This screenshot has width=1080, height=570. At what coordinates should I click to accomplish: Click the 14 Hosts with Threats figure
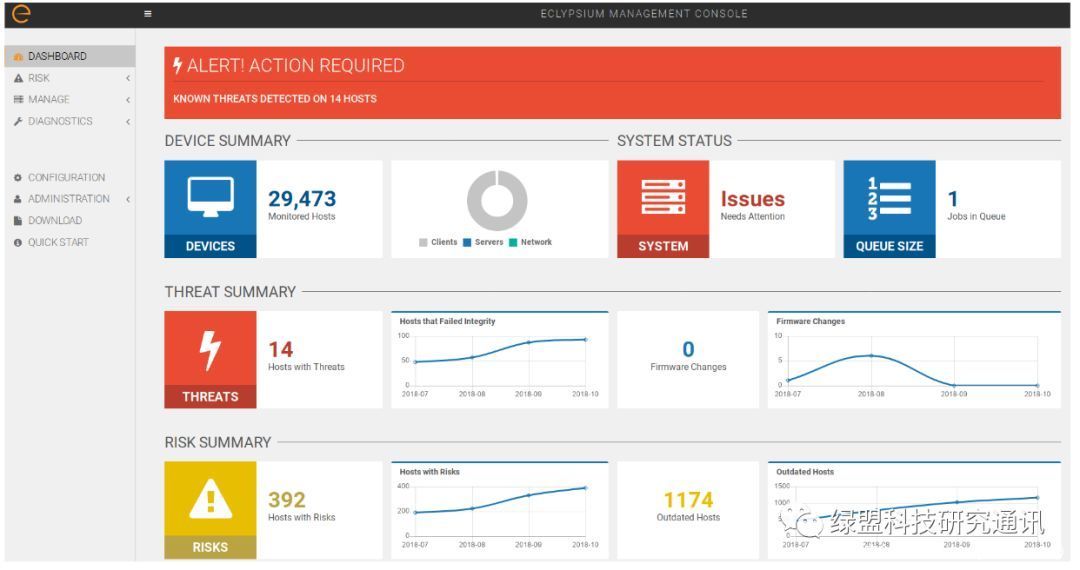click(x=281, y=350)
